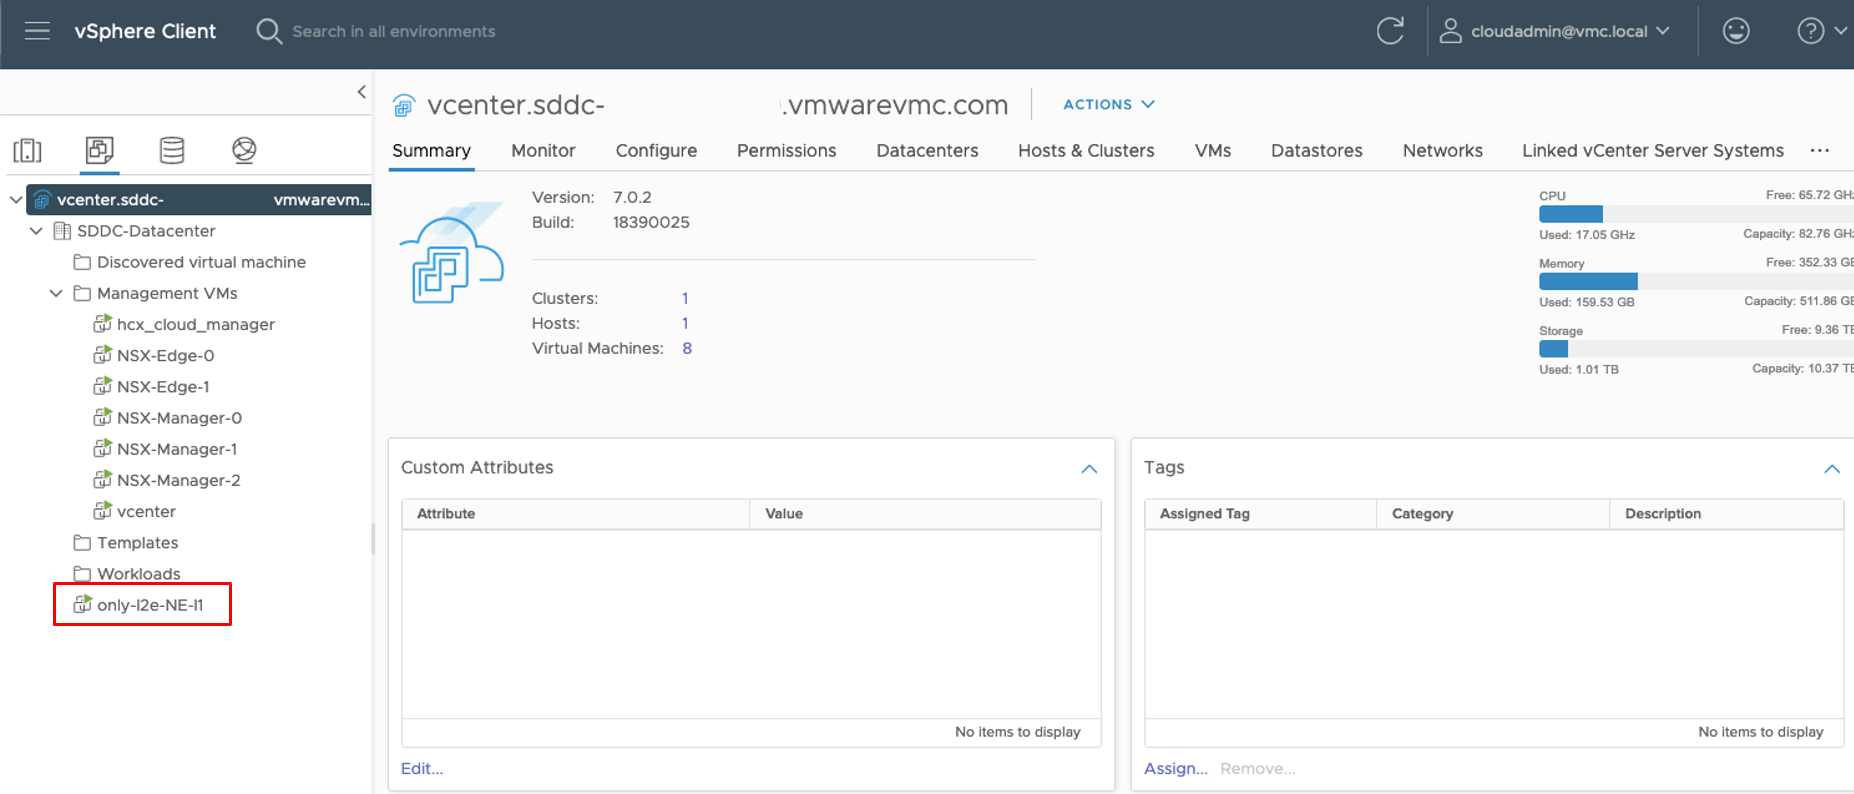The width and height of the screenshot is (1854, 794).
Task: Collapse the Tags panel
Action: coord(1832,468)
